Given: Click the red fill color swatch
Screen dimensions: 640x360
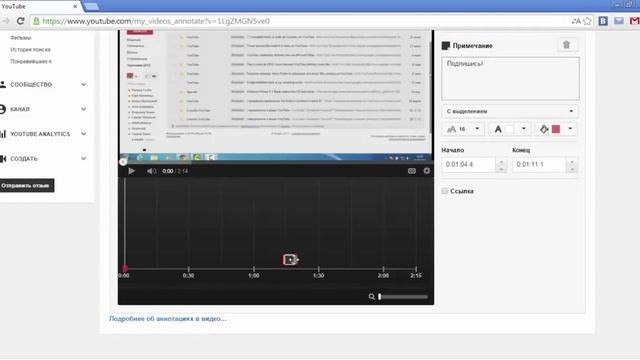Looking at the screenshot, I should coord(556,129).
